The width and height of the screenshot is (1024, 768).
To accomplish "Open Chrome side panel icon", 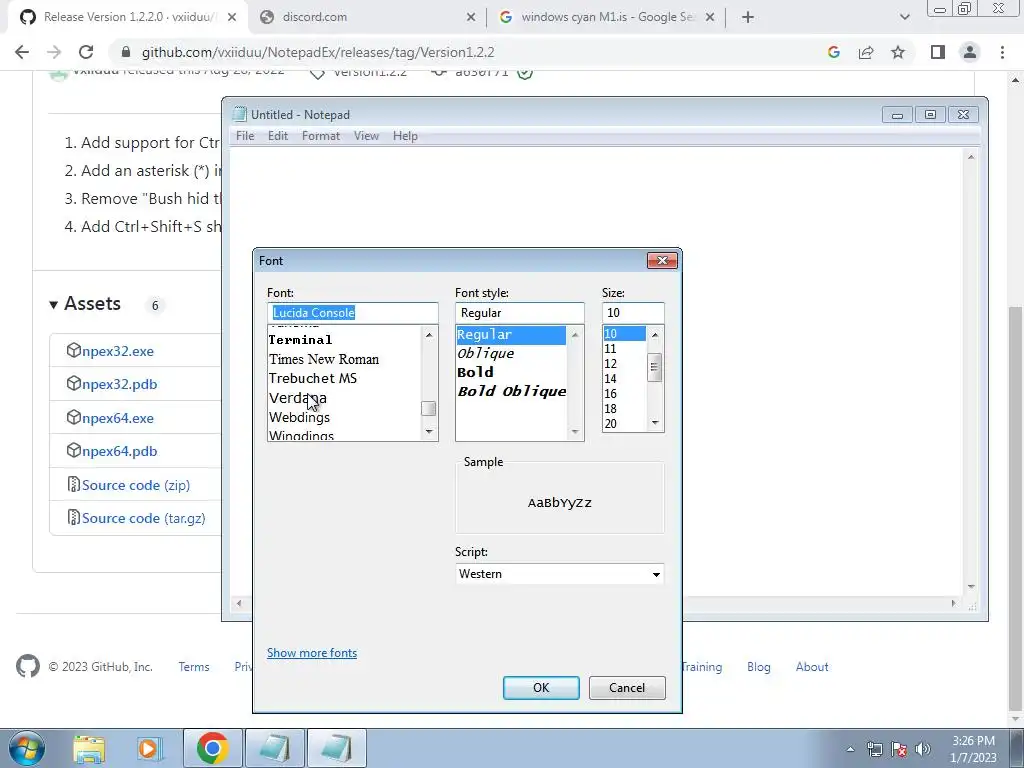I will [938, 52].
